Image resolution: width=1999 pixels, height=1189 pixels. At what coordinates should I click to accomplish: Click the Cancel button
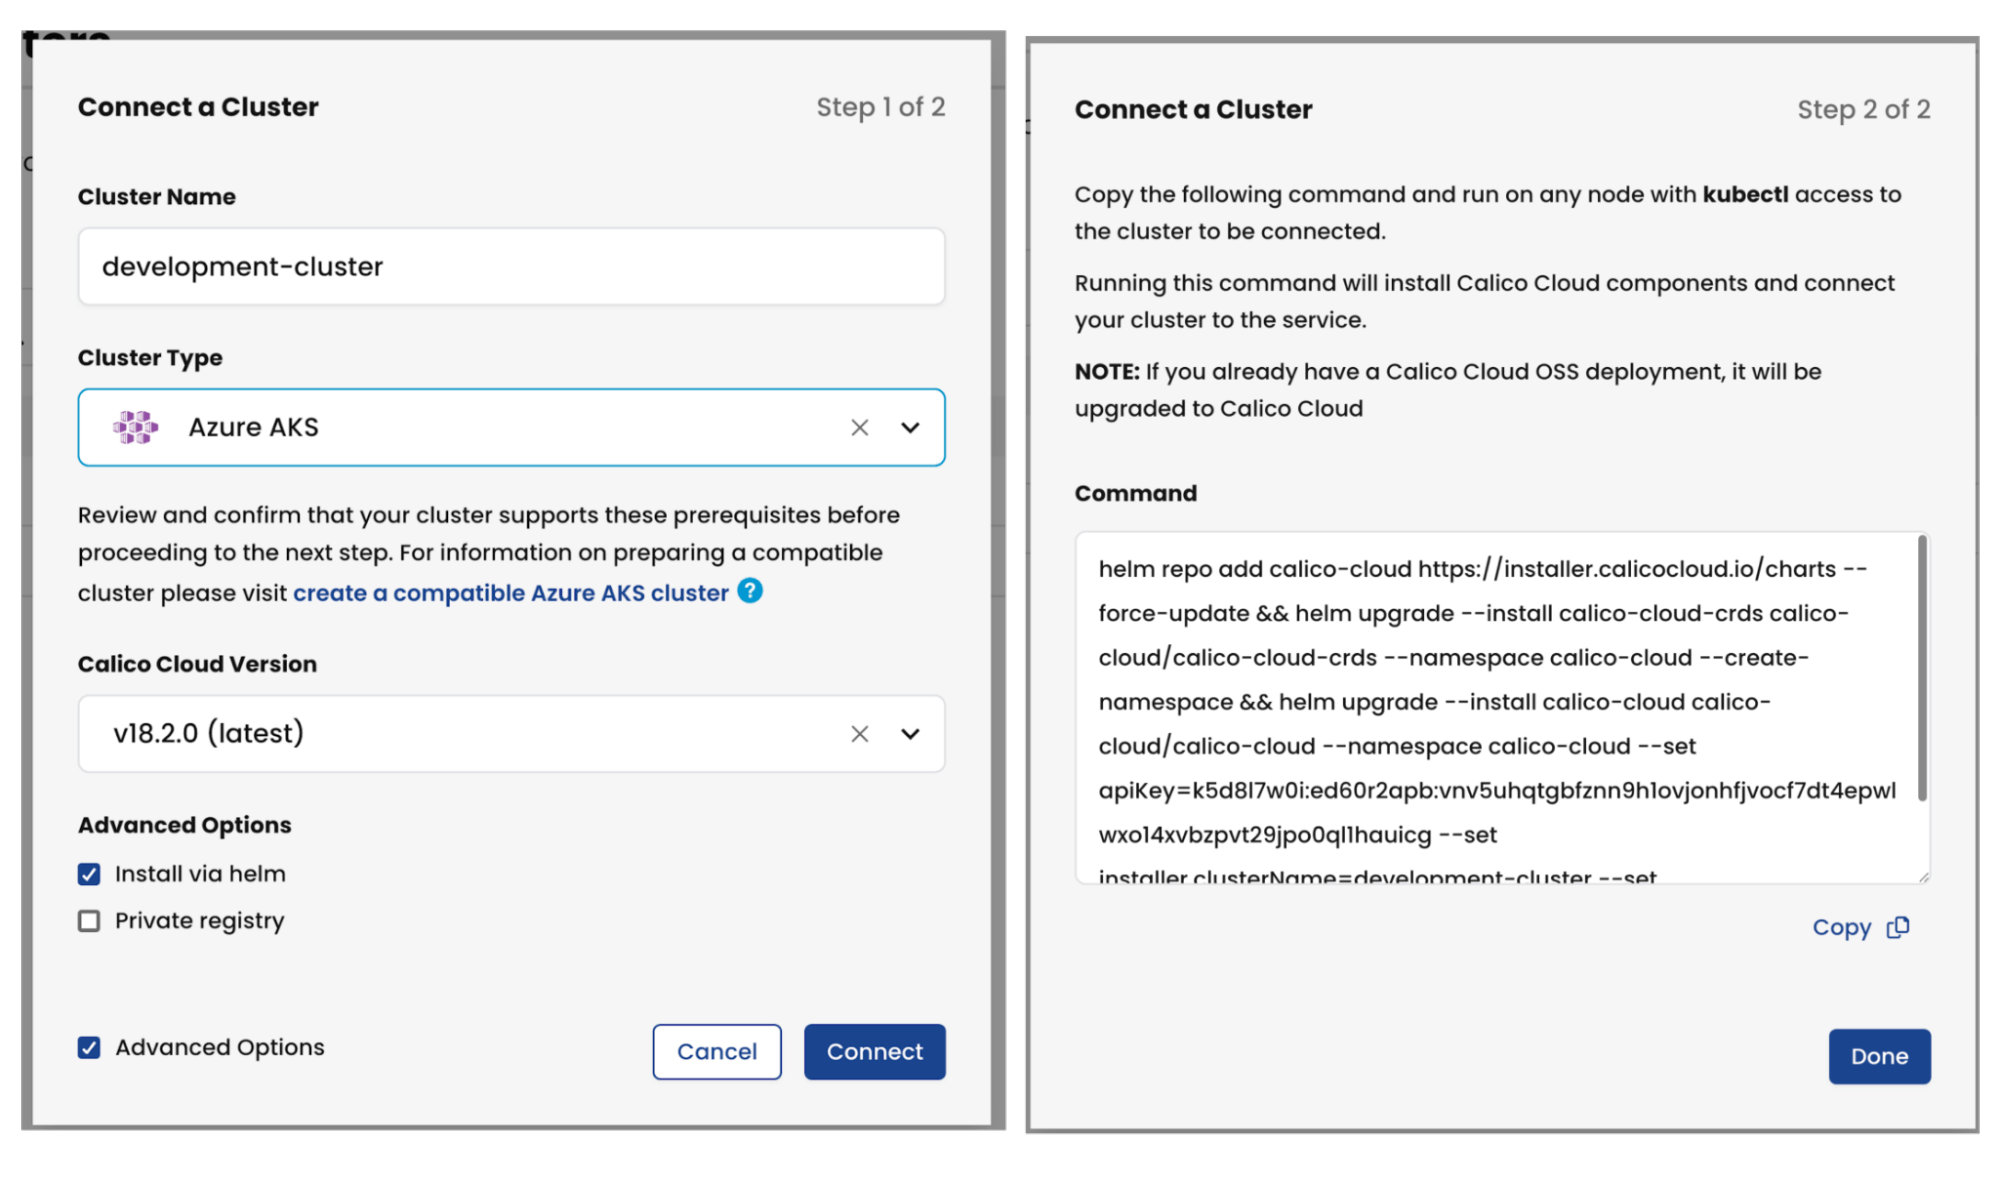click(717, 1052)
